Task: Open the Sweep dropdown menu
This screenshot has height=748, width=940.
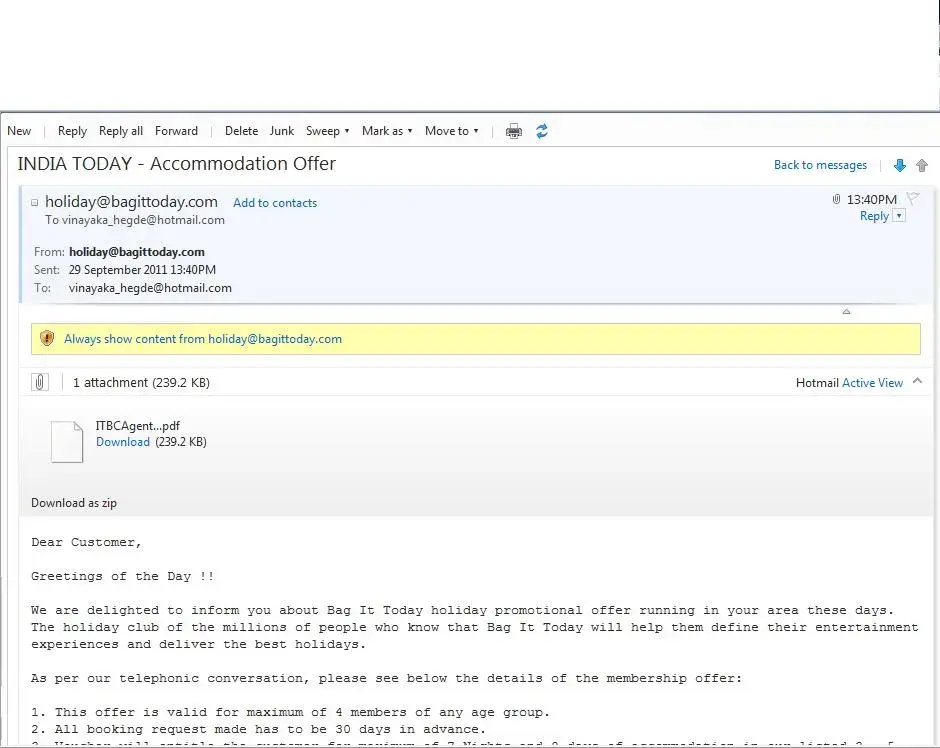Action: pyautogui.click(x=328, y=131)
